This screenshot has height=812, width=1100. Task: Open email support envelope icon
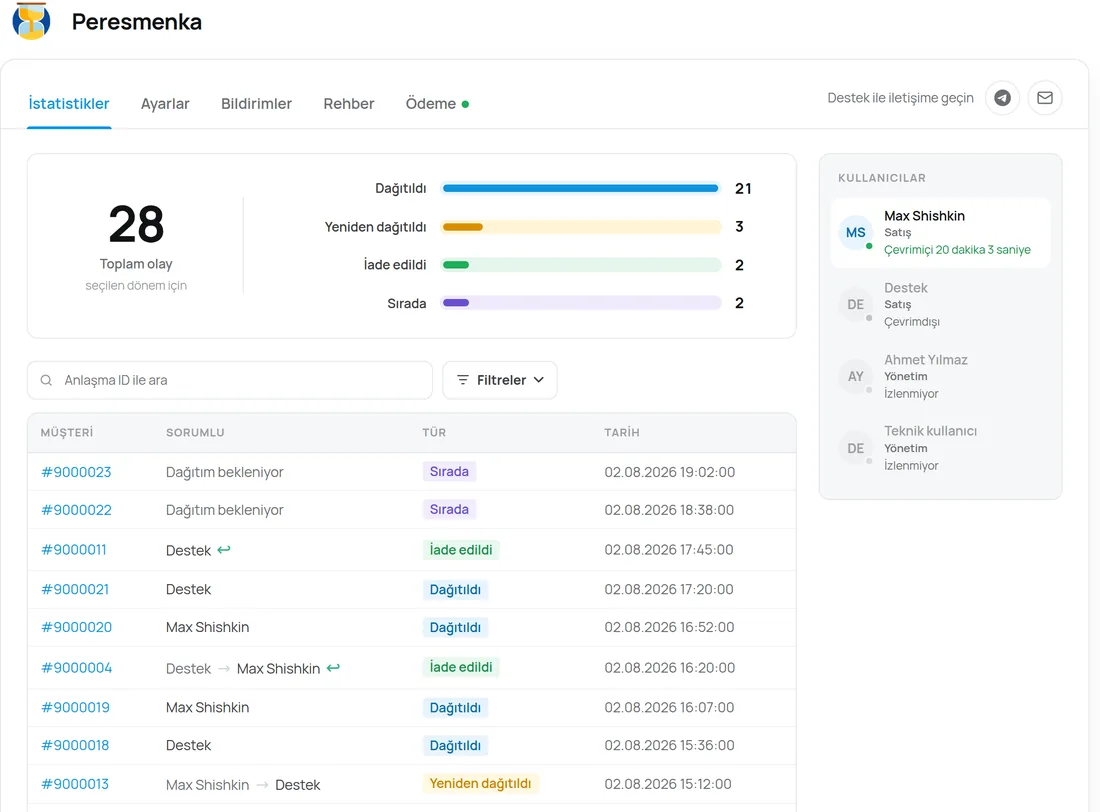(1045, 98)
